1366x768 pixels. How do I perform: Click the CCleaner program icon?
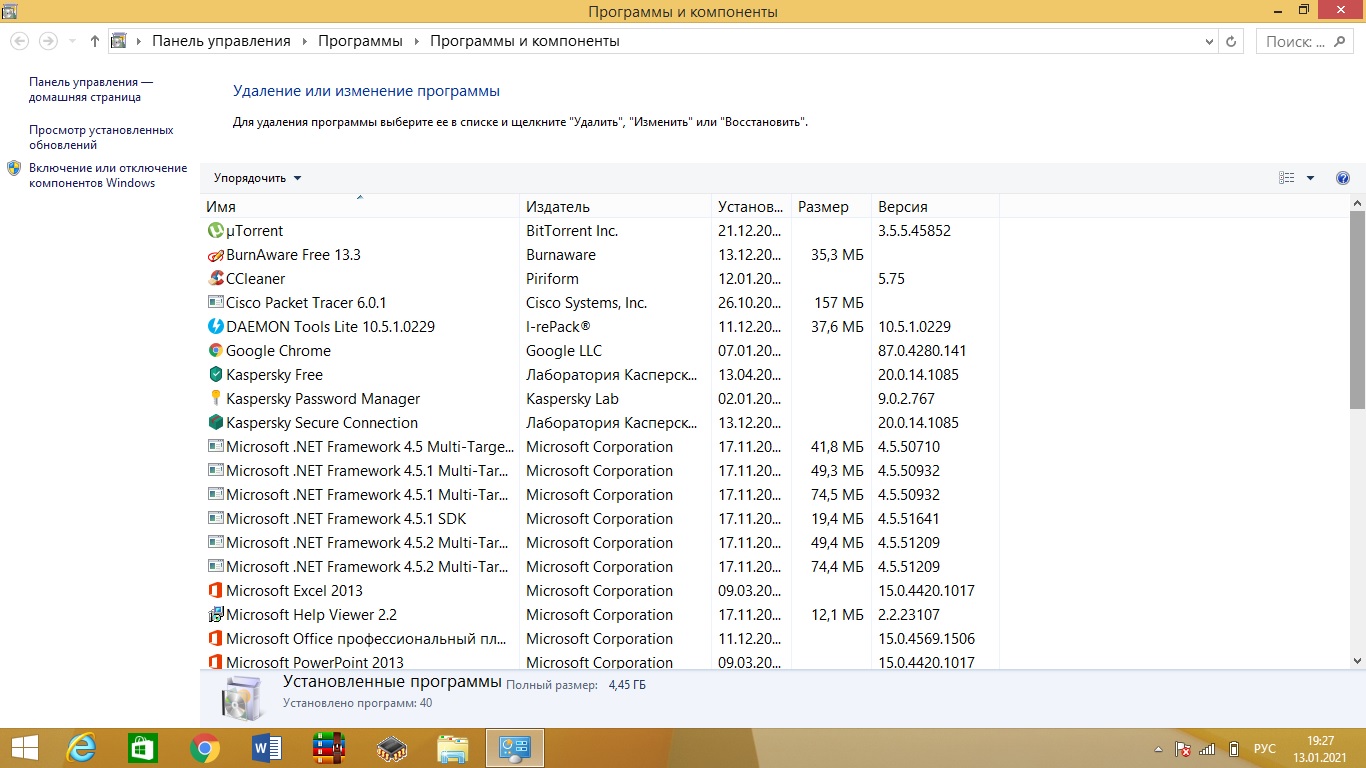click(x=215, y=279)
